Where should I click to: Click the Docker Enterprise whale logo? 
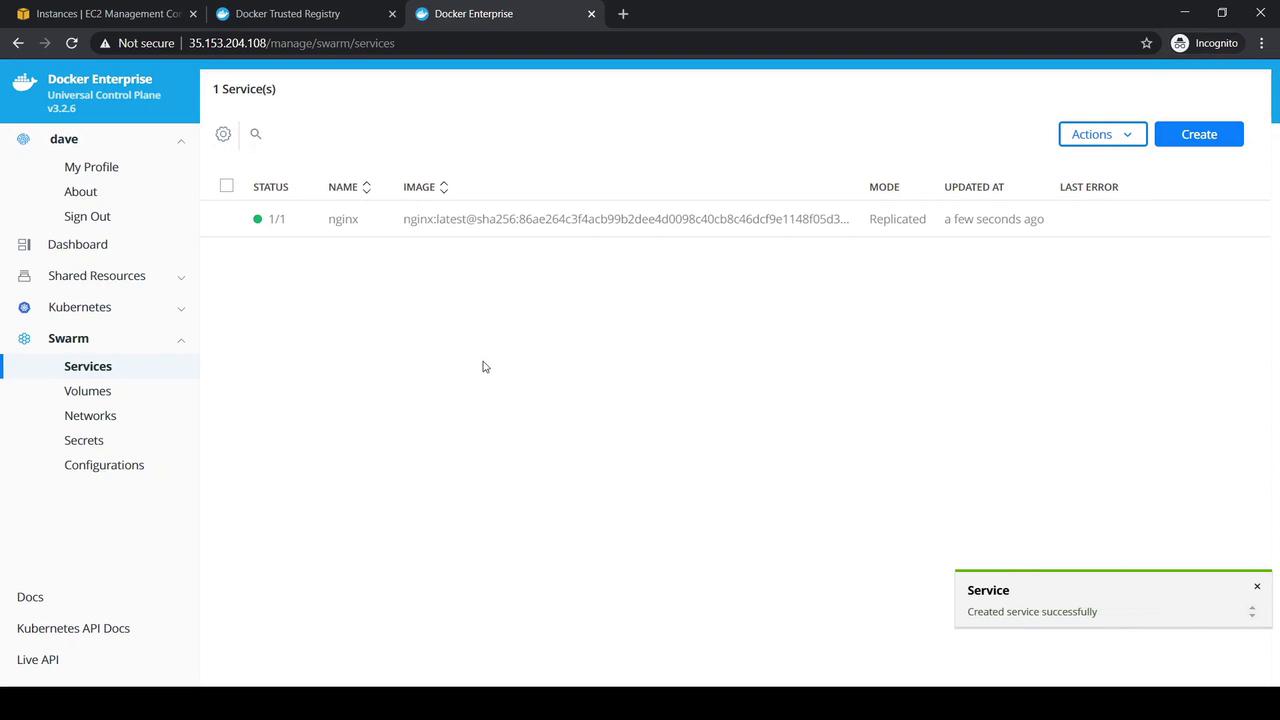[x=24, y=82]
